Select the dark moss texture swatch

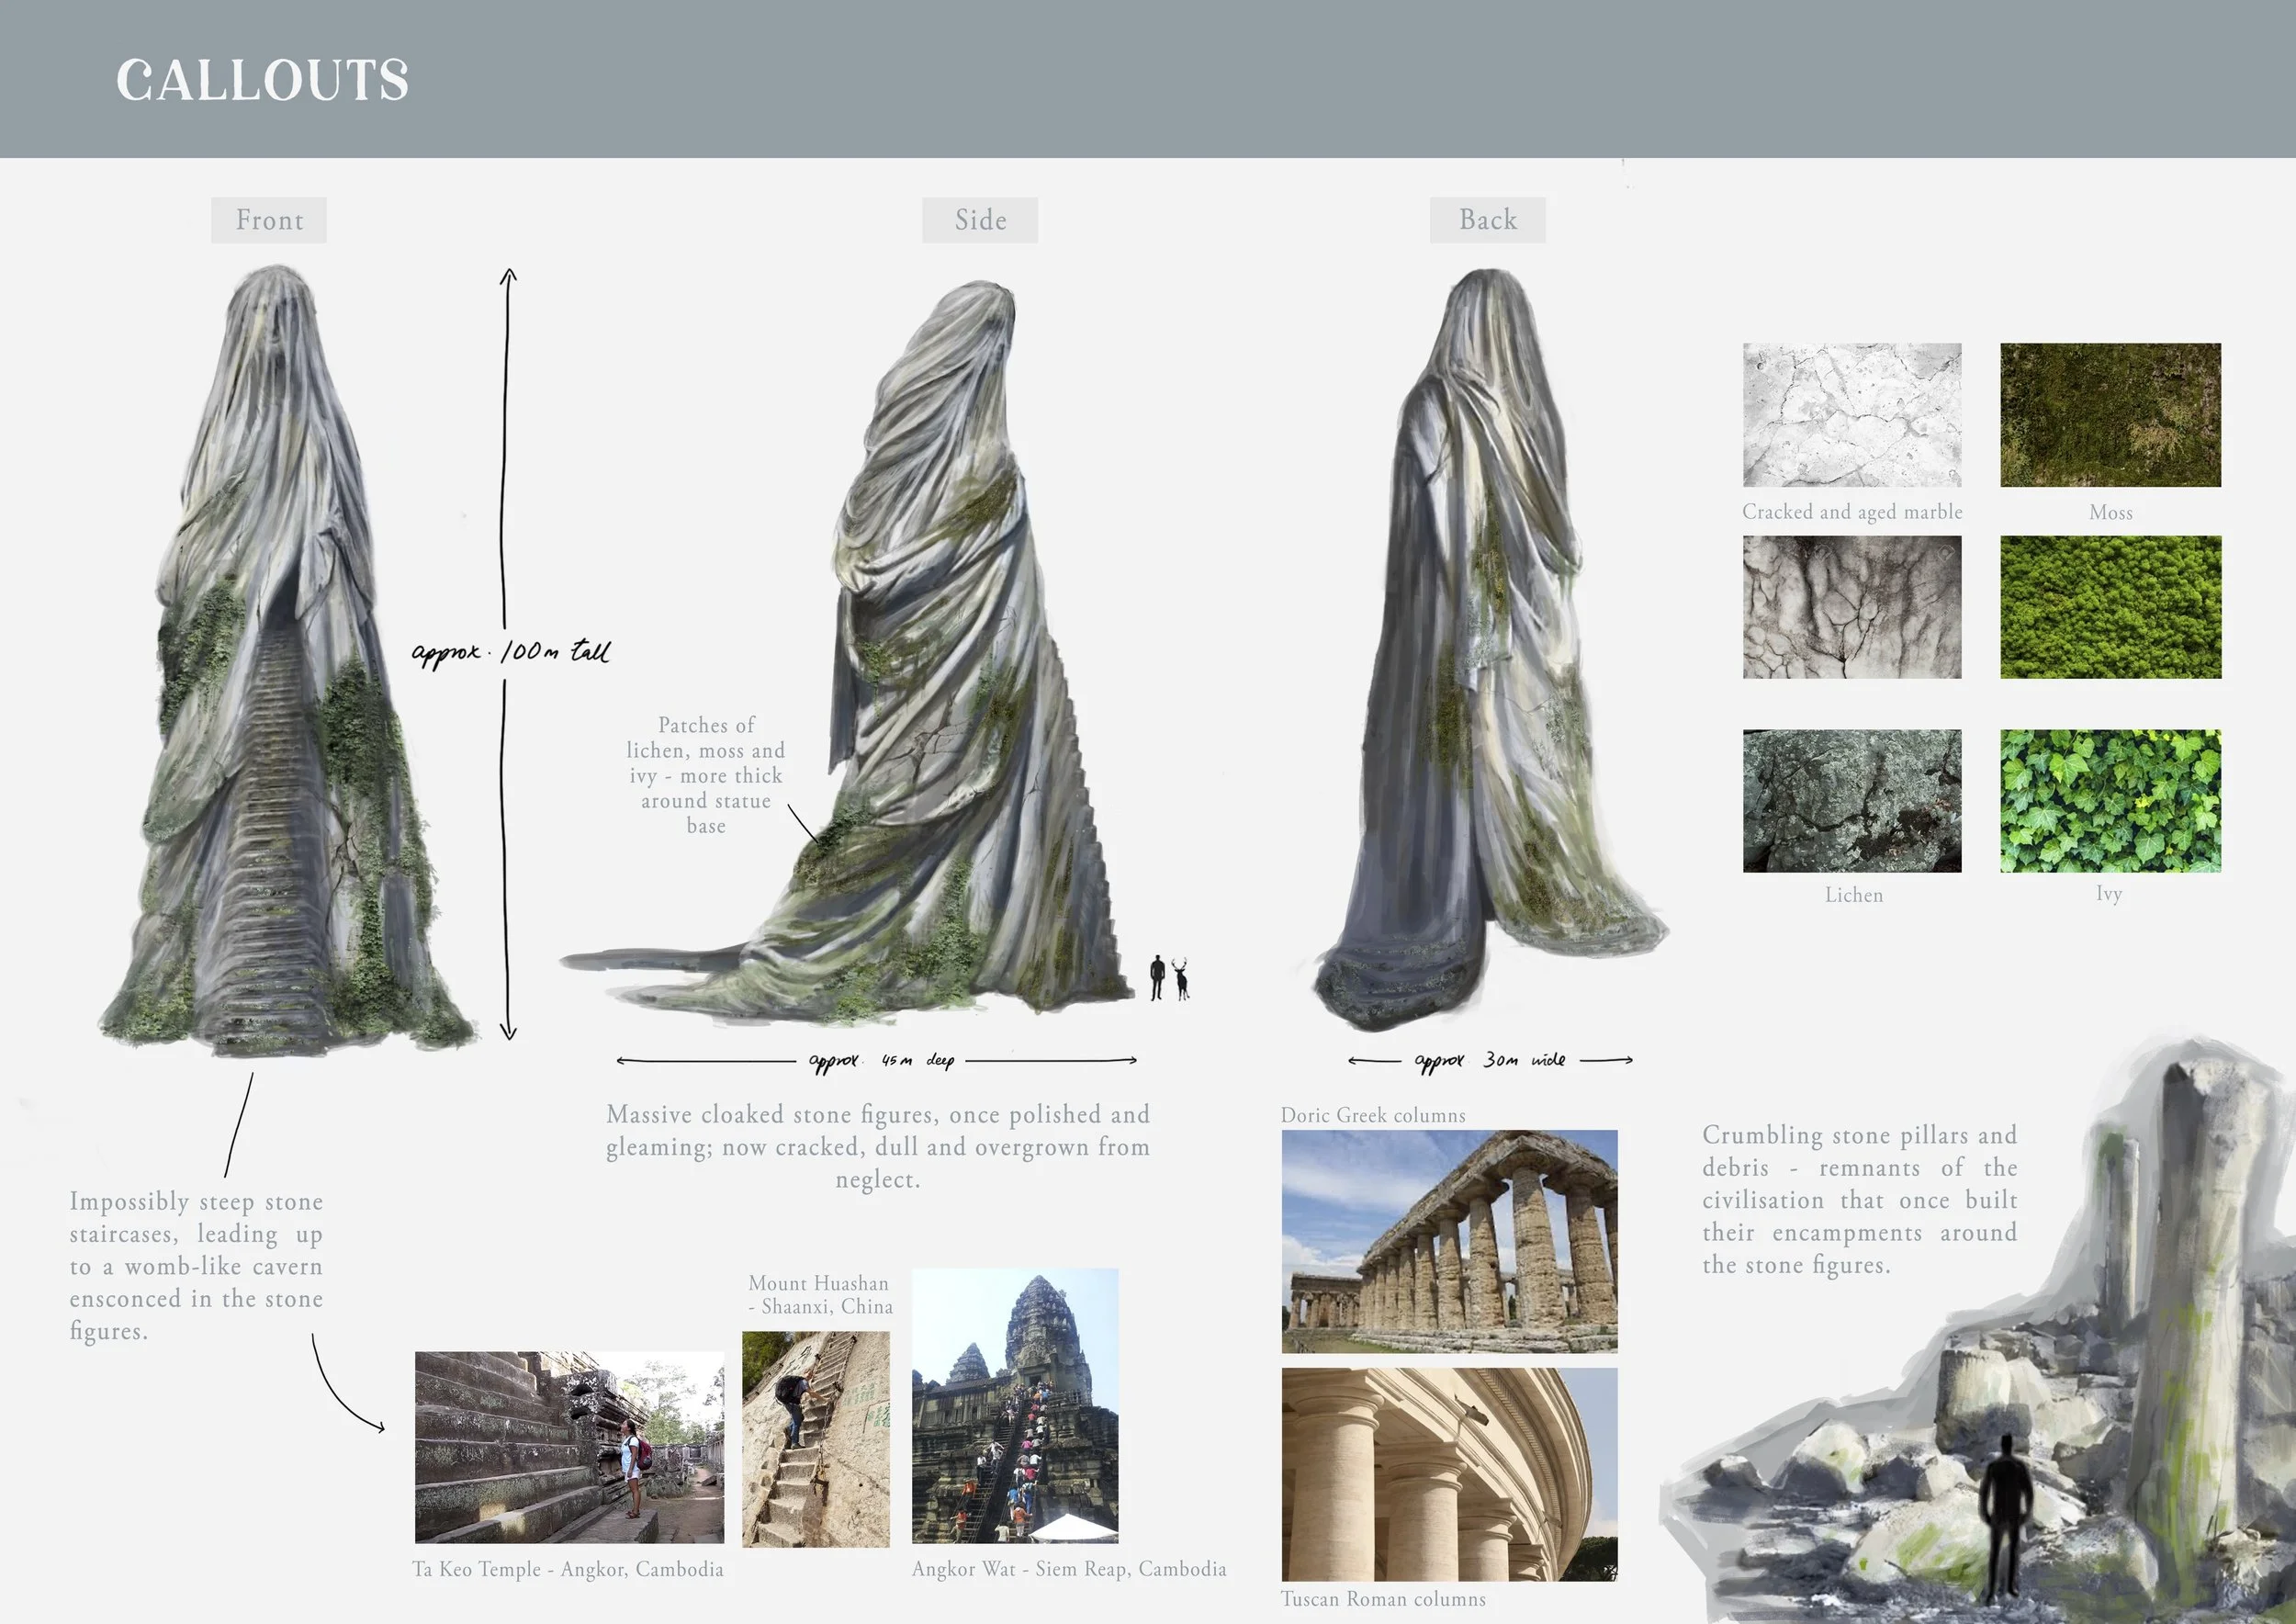point(2110,415)
